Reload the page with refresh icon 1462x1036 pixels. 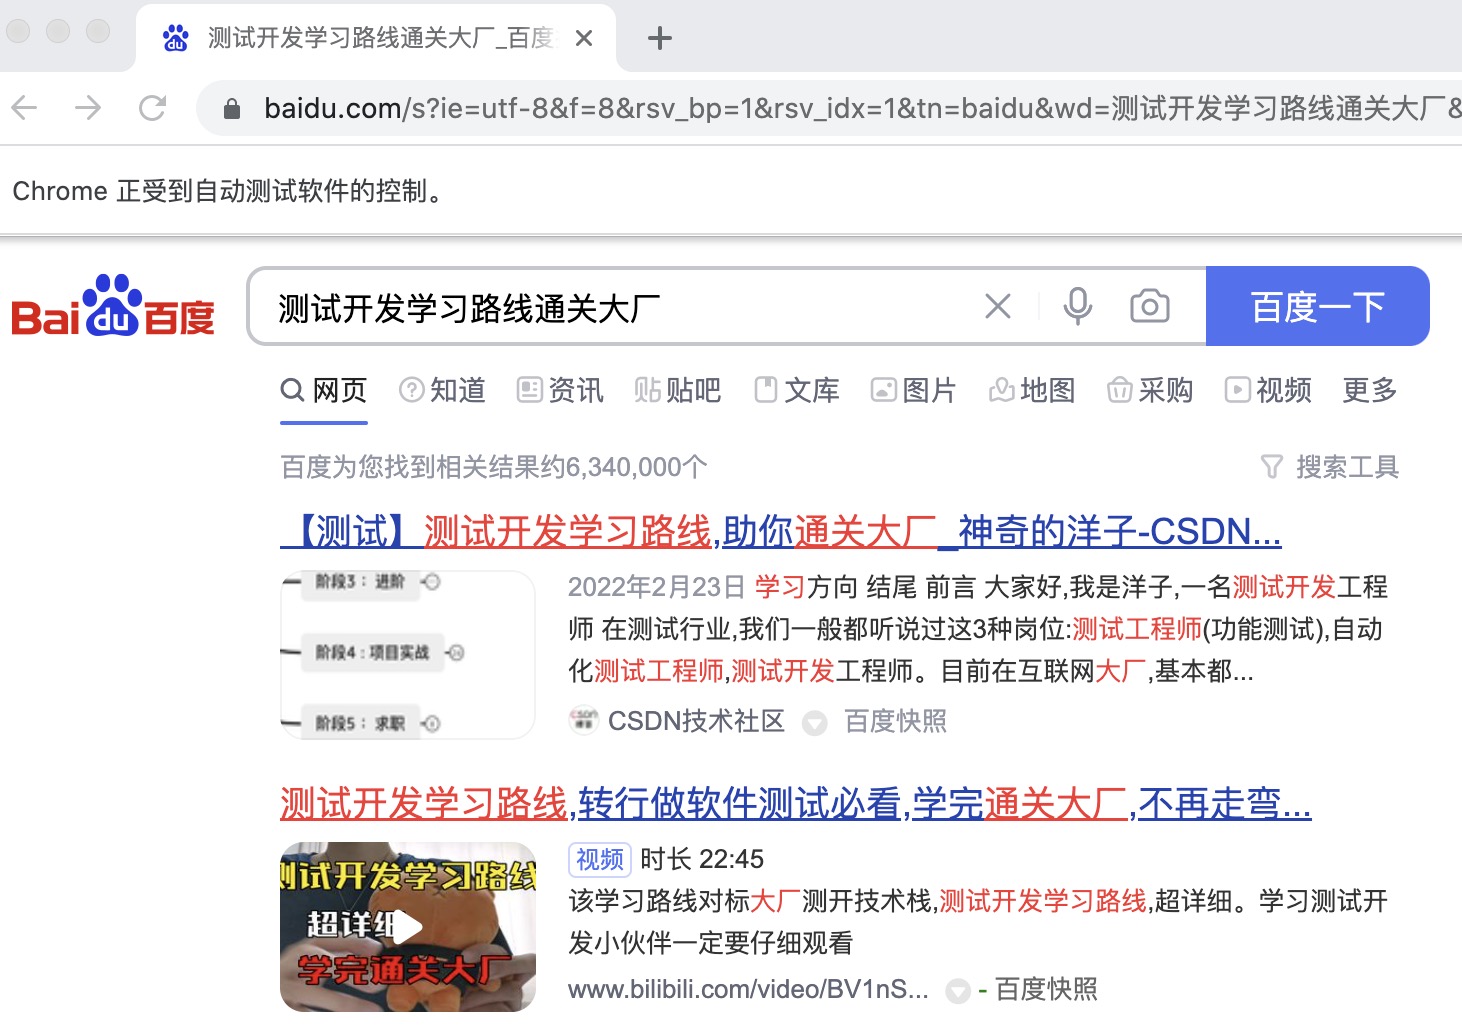pos(152,108)
